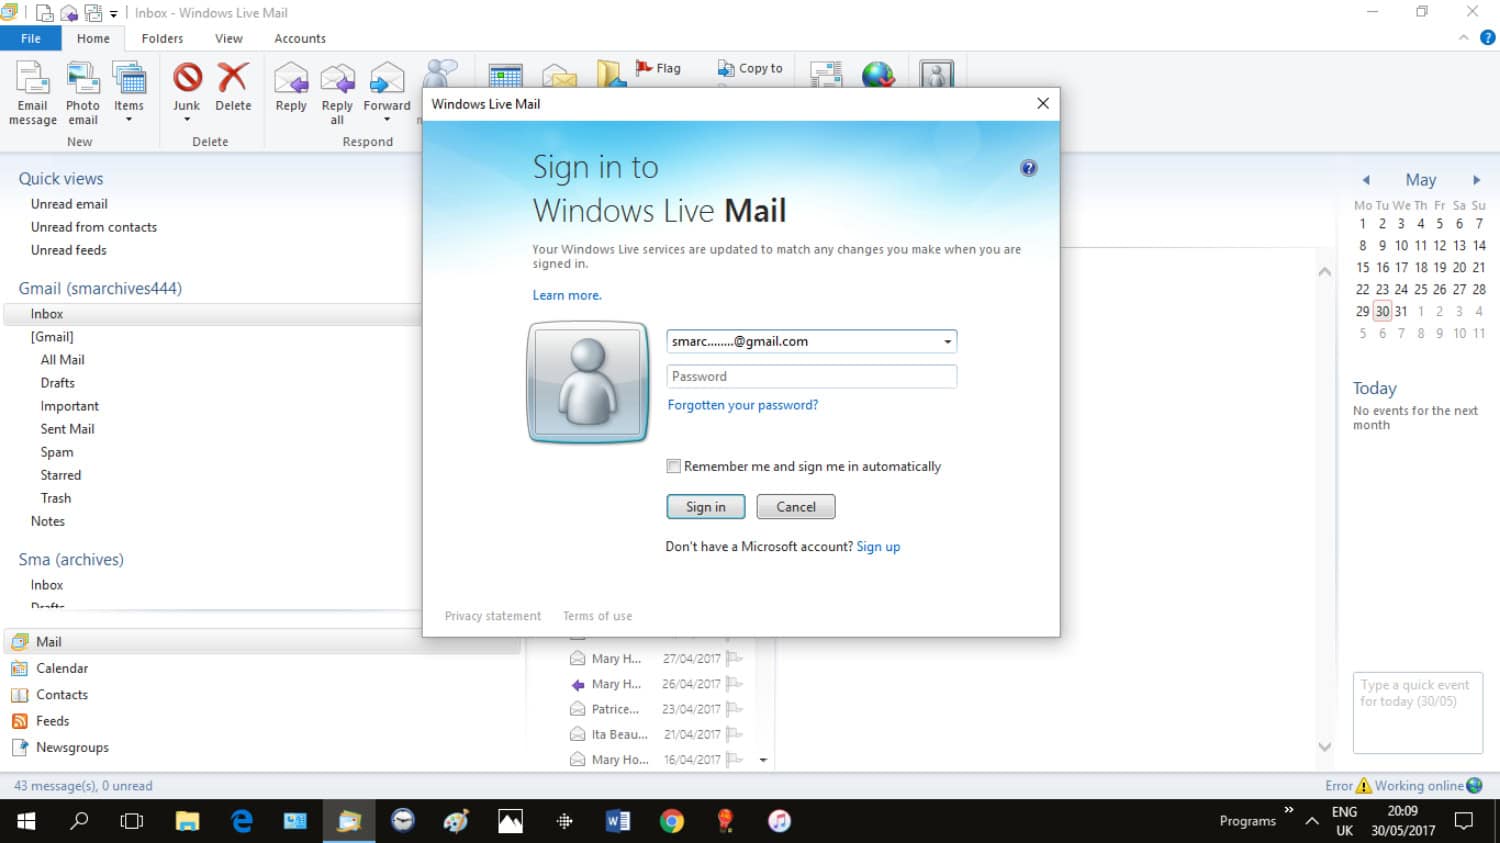
Task: Go to the previous month in the calendar
Action: pos(1366,180)
